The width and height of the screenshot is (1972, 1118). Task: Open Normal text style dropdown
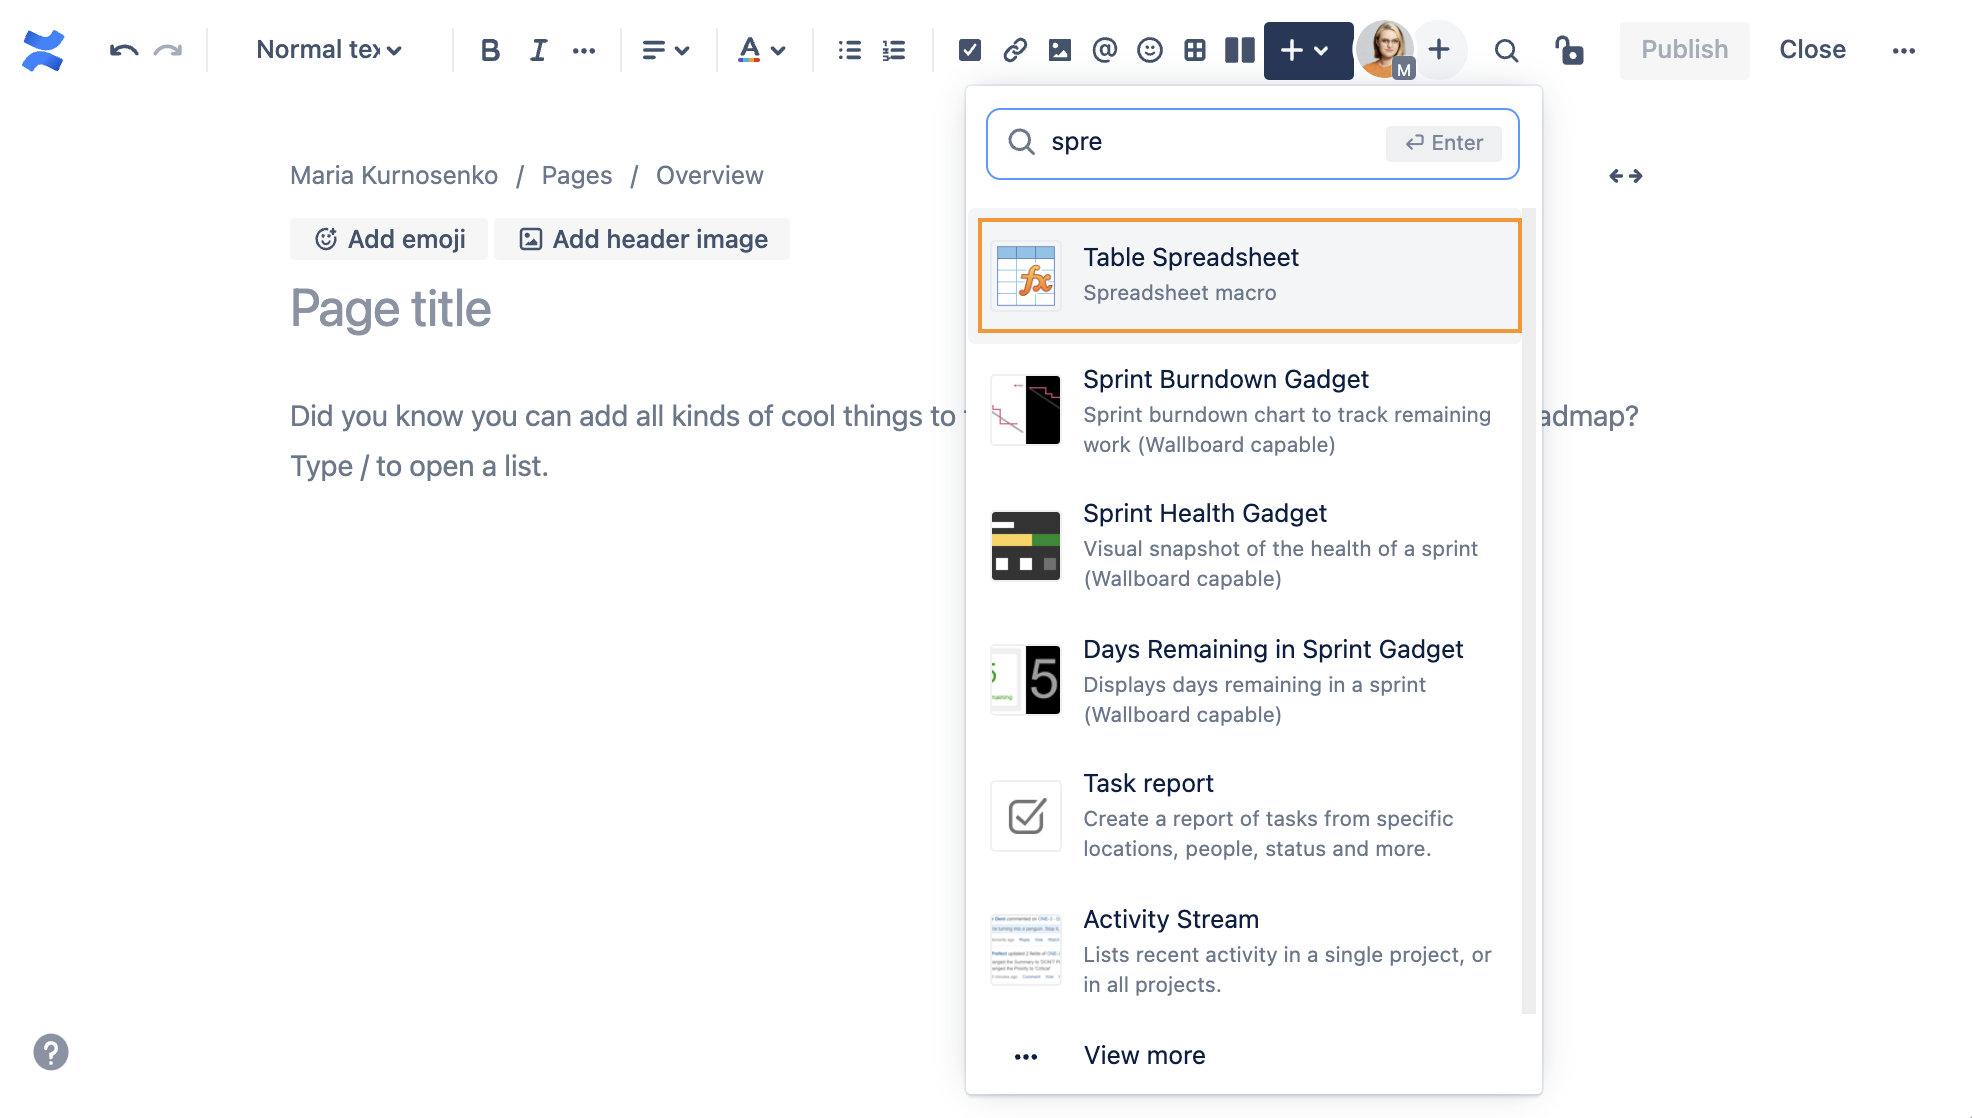328,50
